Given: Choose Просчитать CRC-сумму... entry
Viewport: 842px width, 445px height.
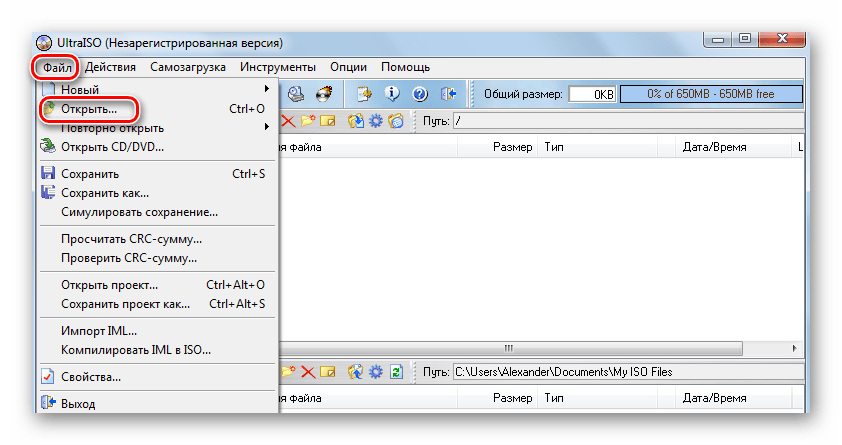Looking at the screenshot, I should point(157,239).
